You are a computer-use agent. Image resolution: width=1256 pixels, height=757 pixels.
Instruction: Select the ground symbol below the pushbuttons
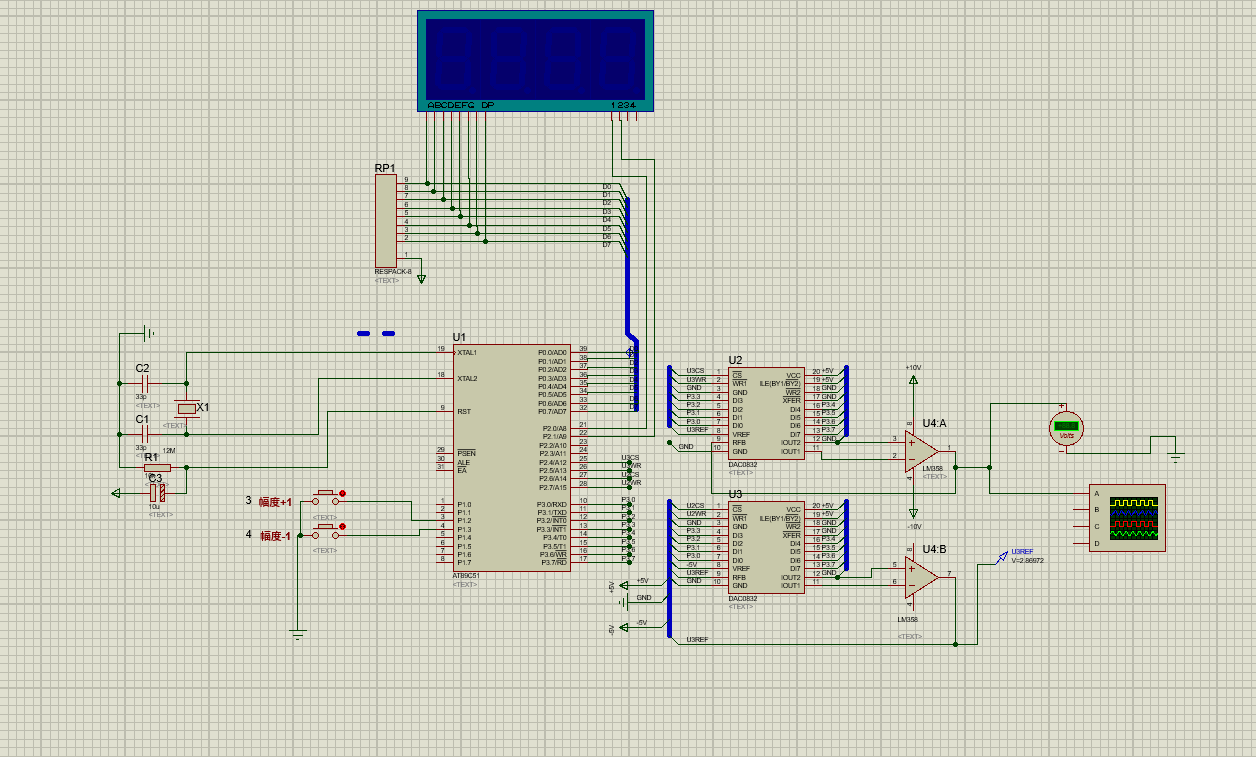297,634
